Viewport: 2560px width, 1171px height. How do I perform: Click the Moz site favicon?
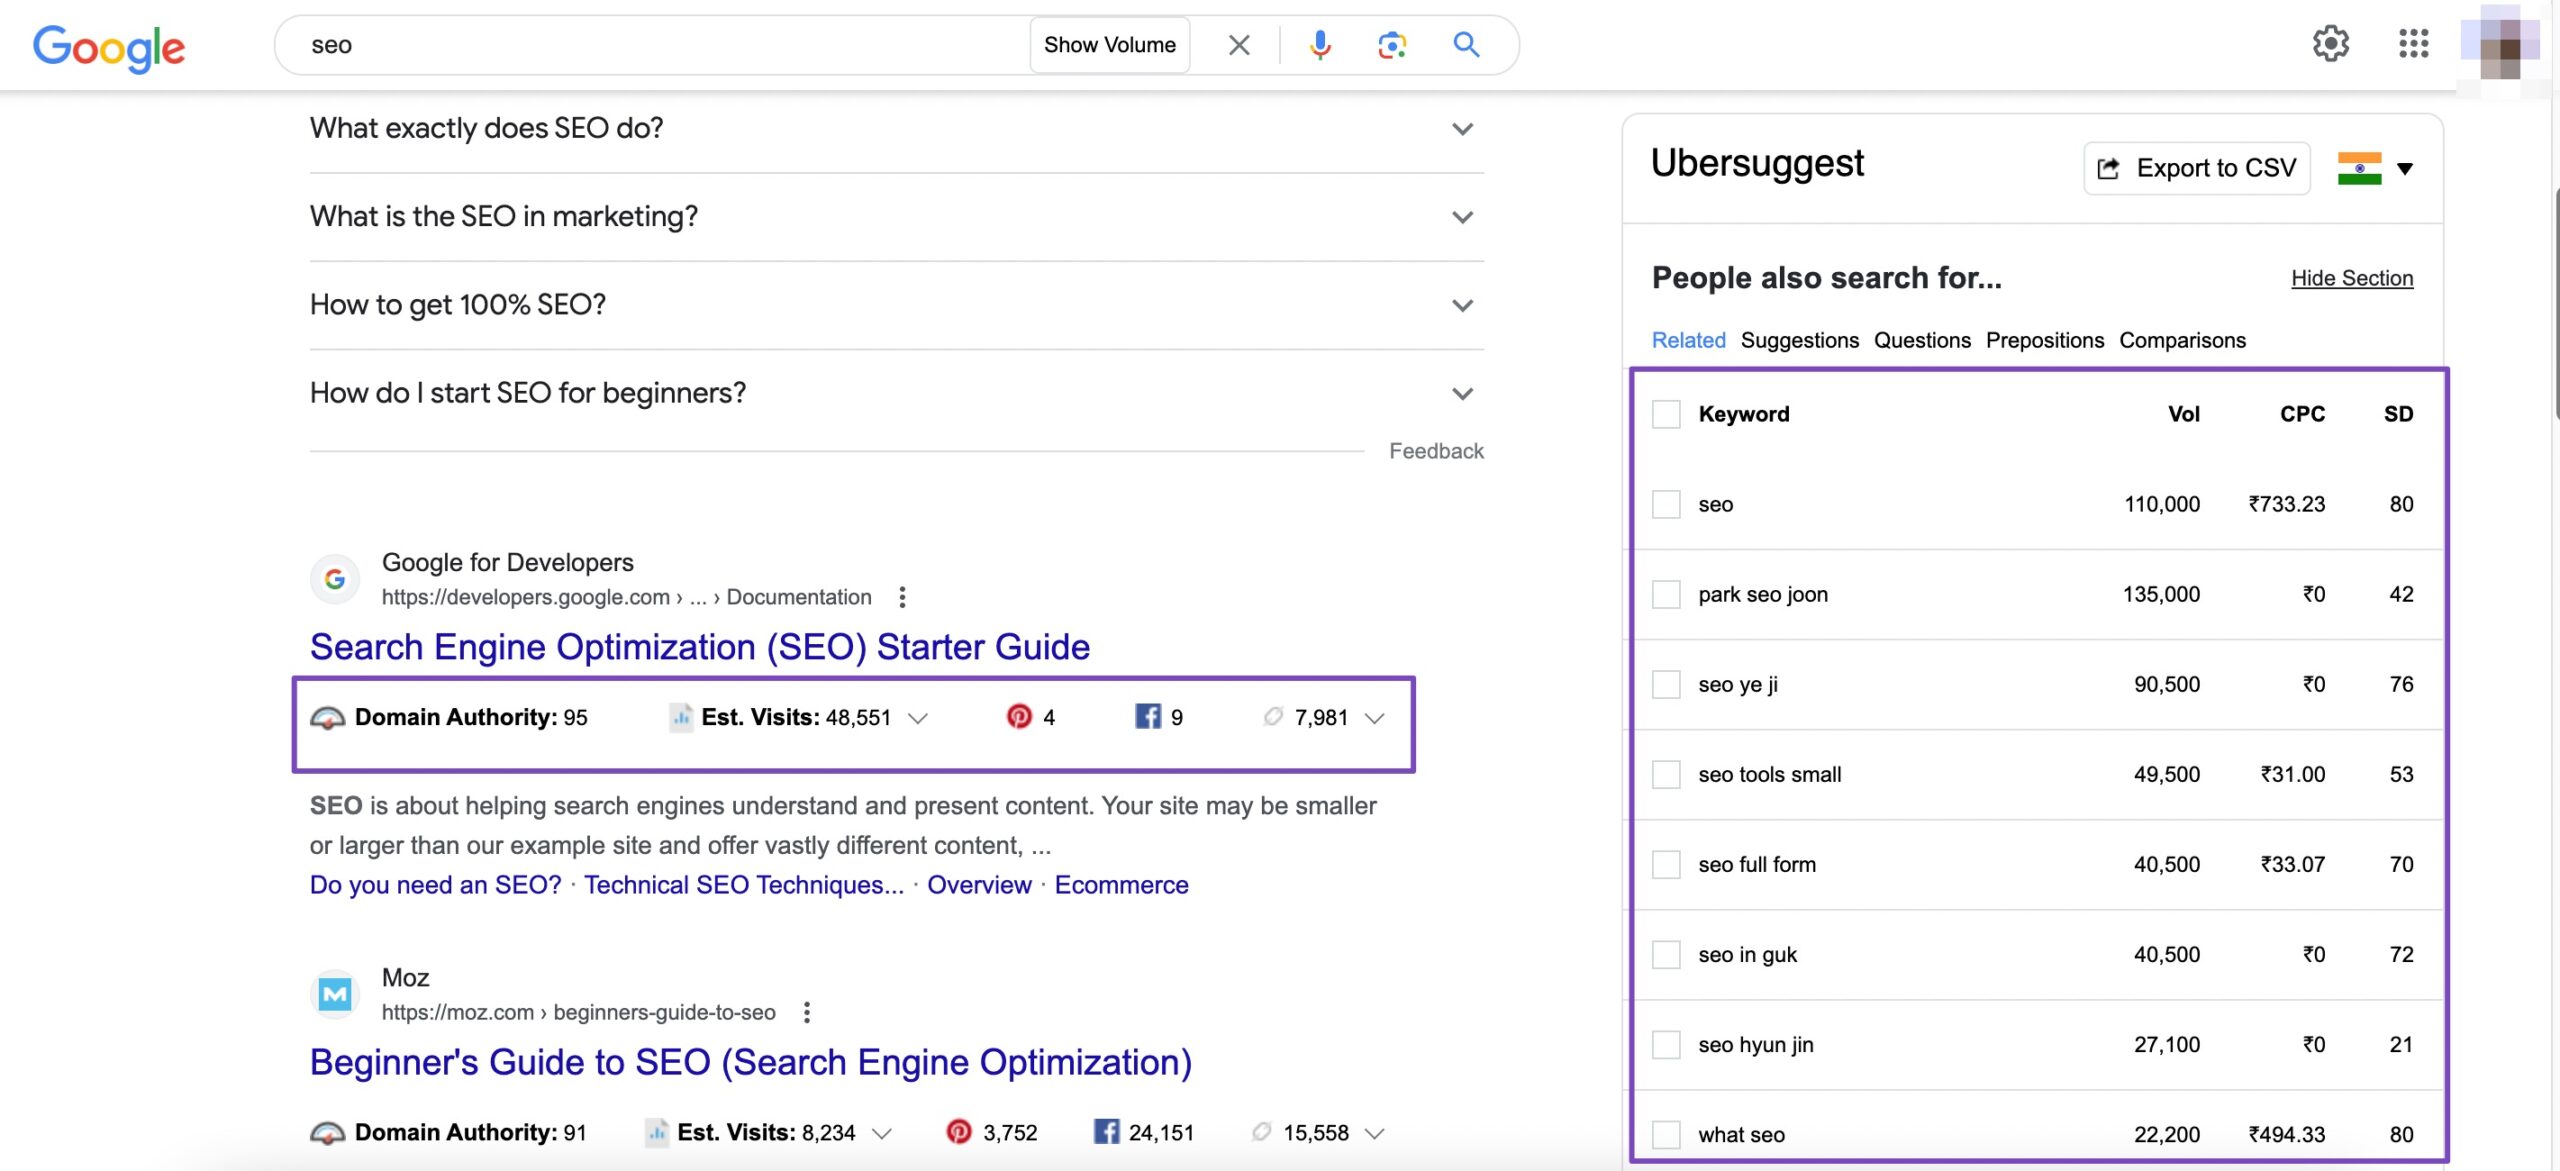pyautogui.click(x=335, y=994)
